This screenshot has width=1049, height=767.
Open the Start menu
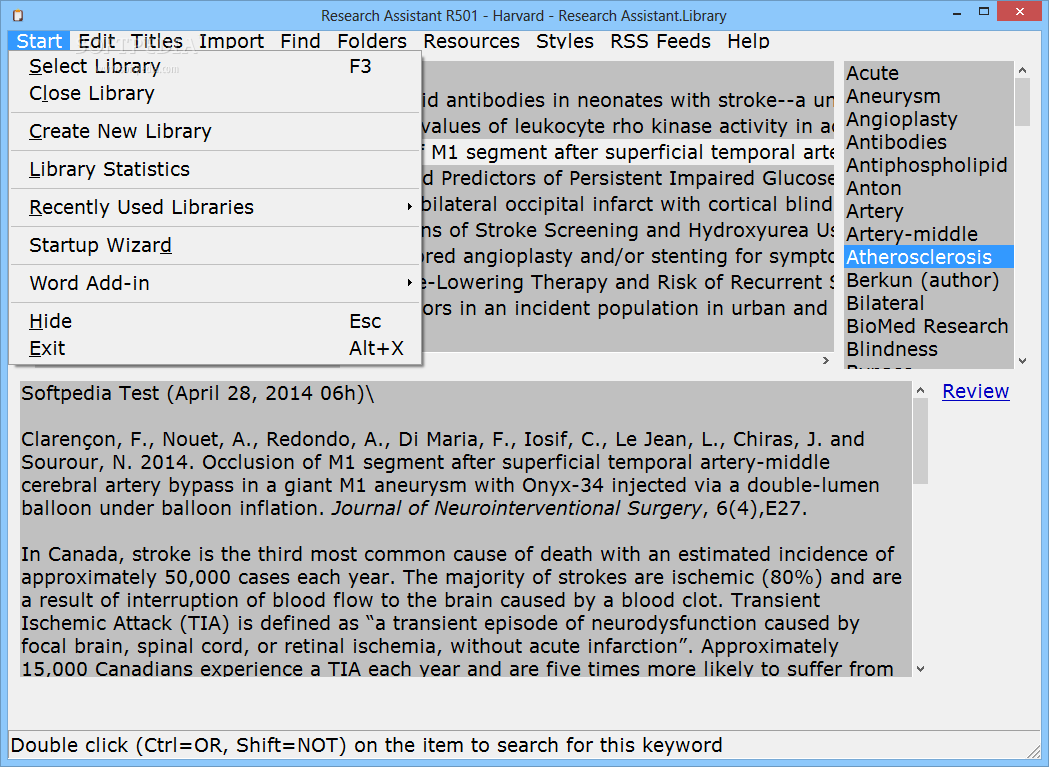(39, 41)
